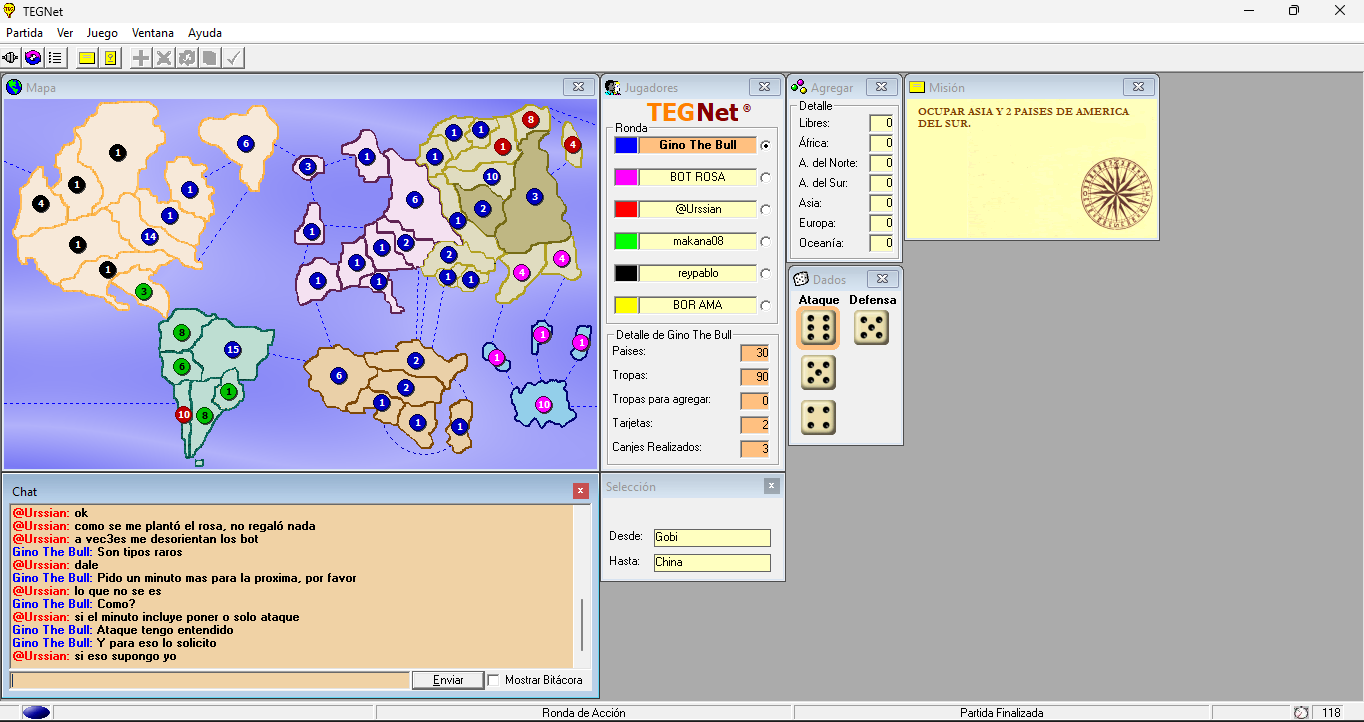Collapse the Mapa panel using its header button
The width and height of the screenshot is (1364, 722).
click(x=578, y=87)
